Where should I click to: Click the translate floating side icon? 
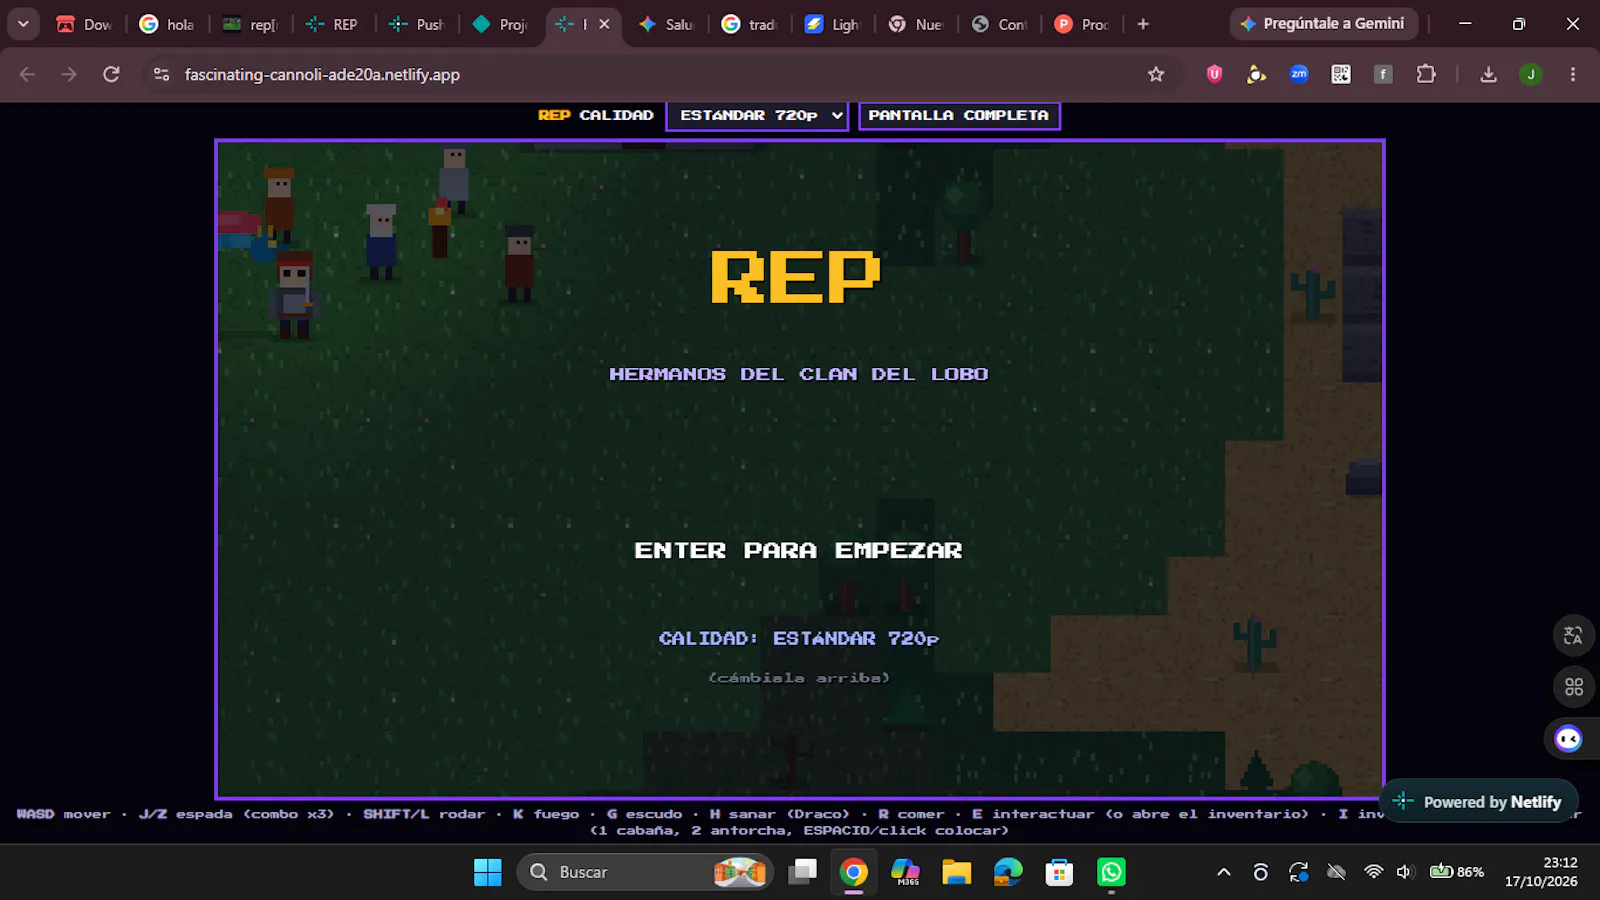tap(1573, 635)
